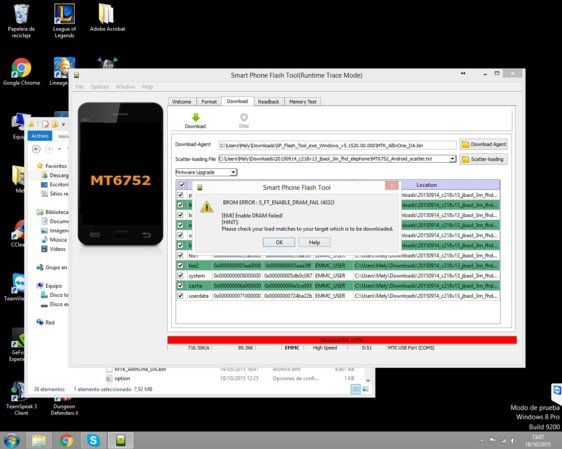Click the Location column header
This screenshot has height=449, width=562.
[427, 185]
